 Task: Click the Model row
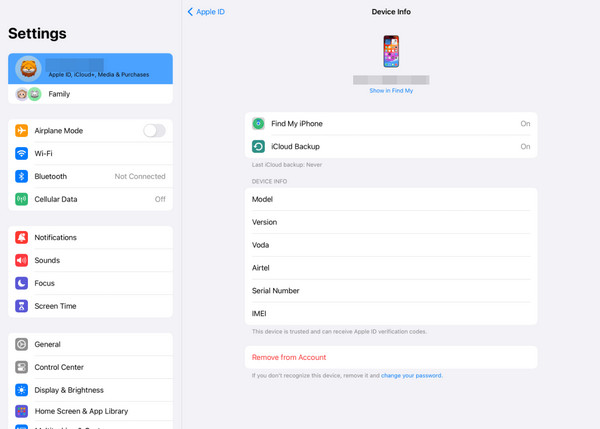pyautogui.click(x=391, y=199)
